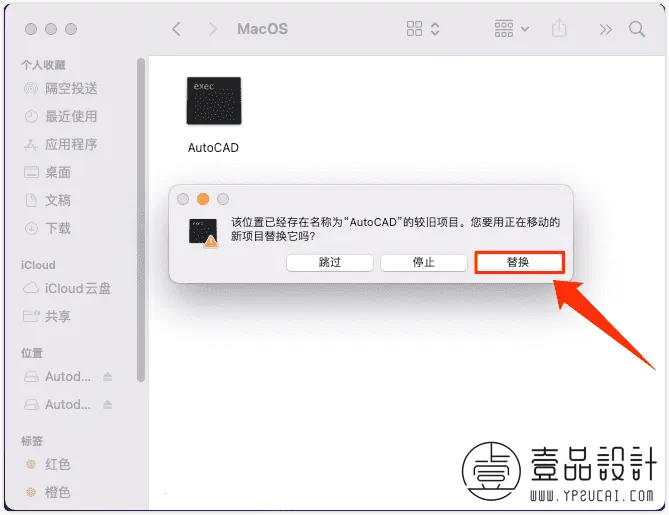
Task: Click the red tag color dot
Action: click(x=31, y=464)
